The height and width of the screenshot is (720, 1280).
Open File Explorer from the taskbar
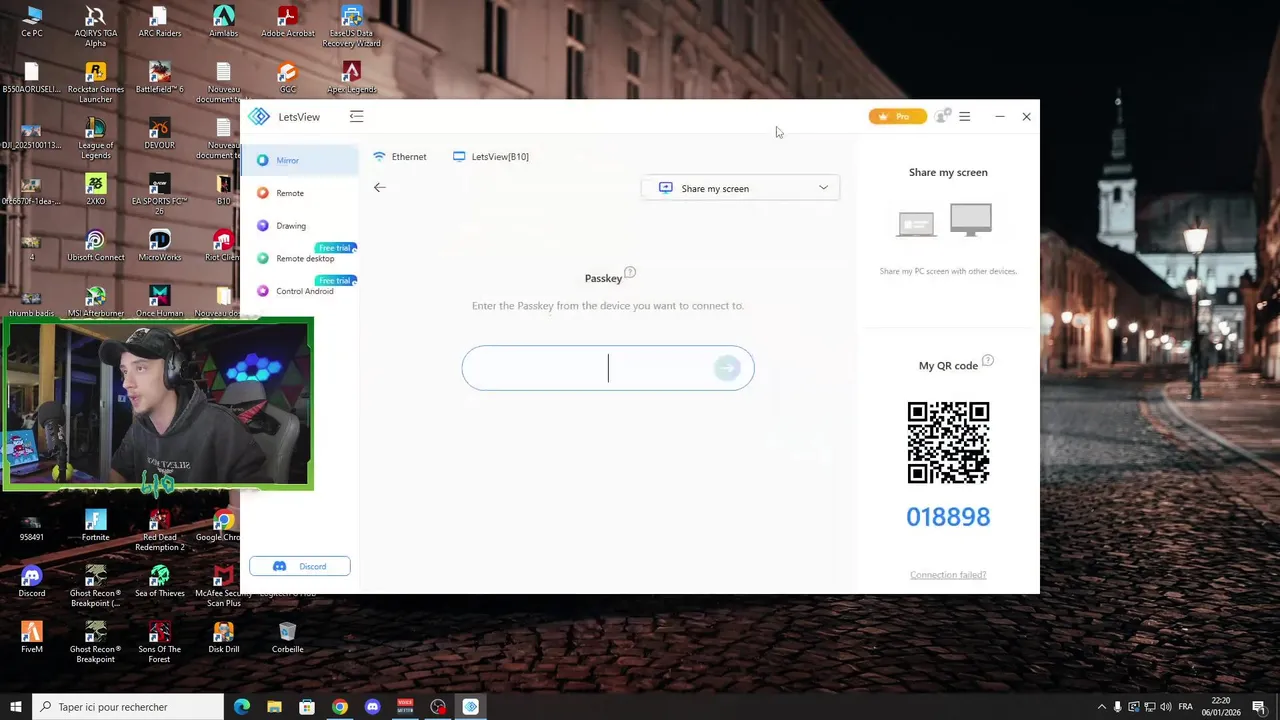point(274,707)
